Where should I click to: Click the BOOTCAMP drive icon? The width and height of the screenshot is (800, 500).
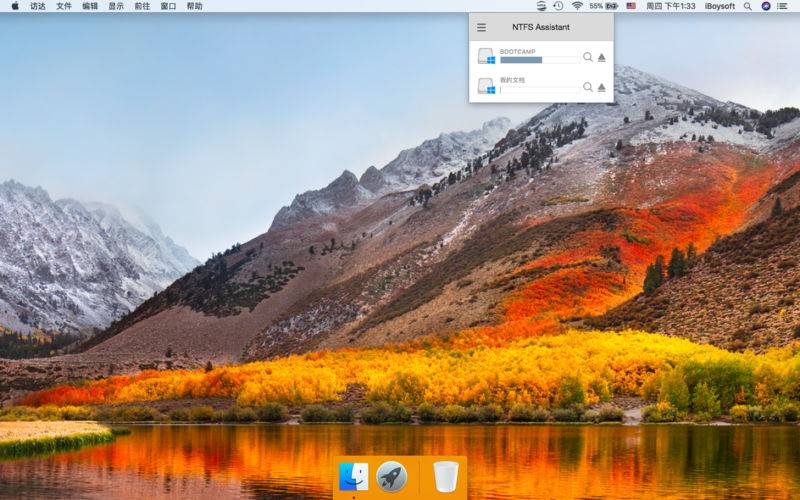[486, 56]
